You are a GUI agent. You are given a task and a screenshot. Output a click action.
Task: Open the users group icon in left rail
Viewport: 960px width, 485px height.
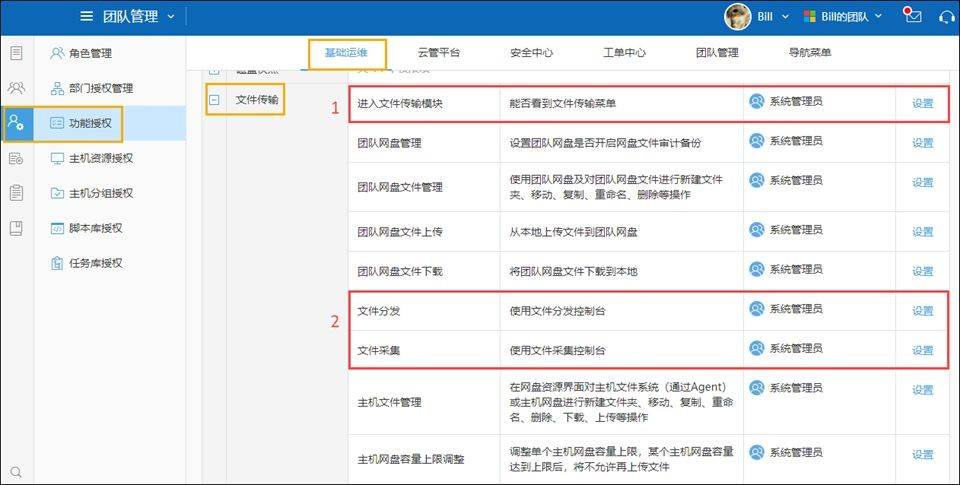point(17,88)
